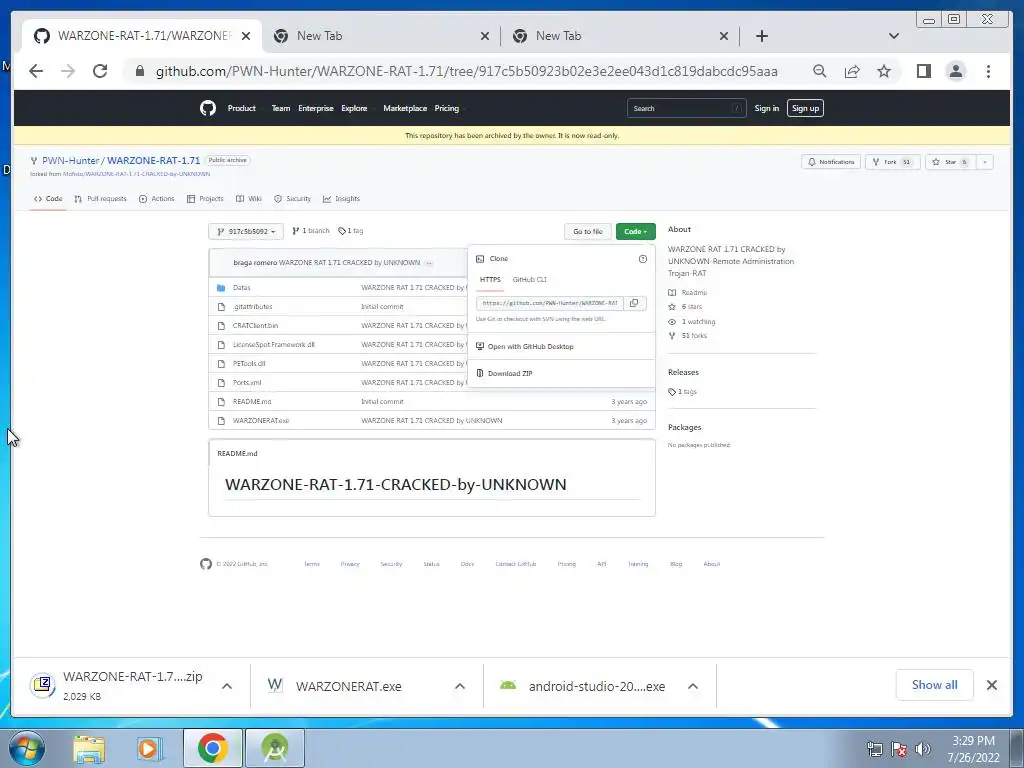Image resolution: width=1024 pixels, height=768 pixels.
Task: Expand android-studio download options
Action: [693, 686]
